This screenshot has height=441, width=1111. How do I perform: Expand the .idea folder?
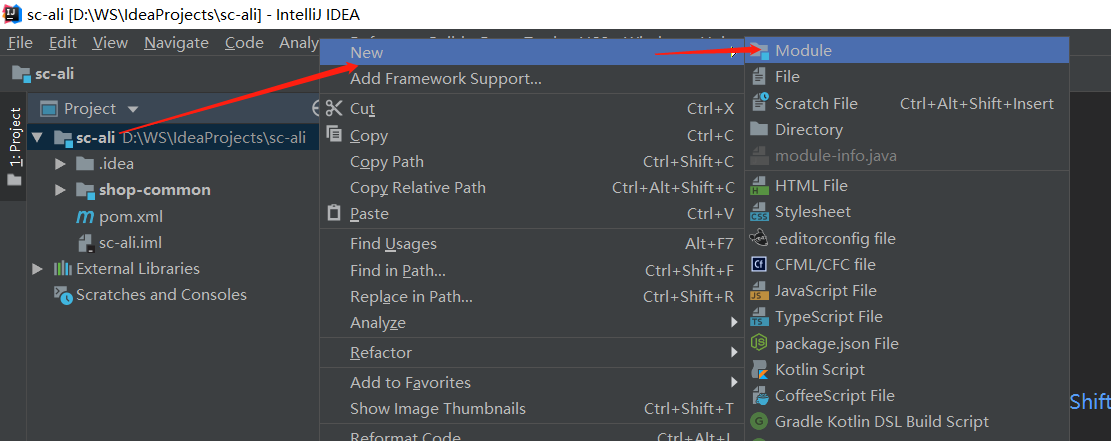(61, 164)
